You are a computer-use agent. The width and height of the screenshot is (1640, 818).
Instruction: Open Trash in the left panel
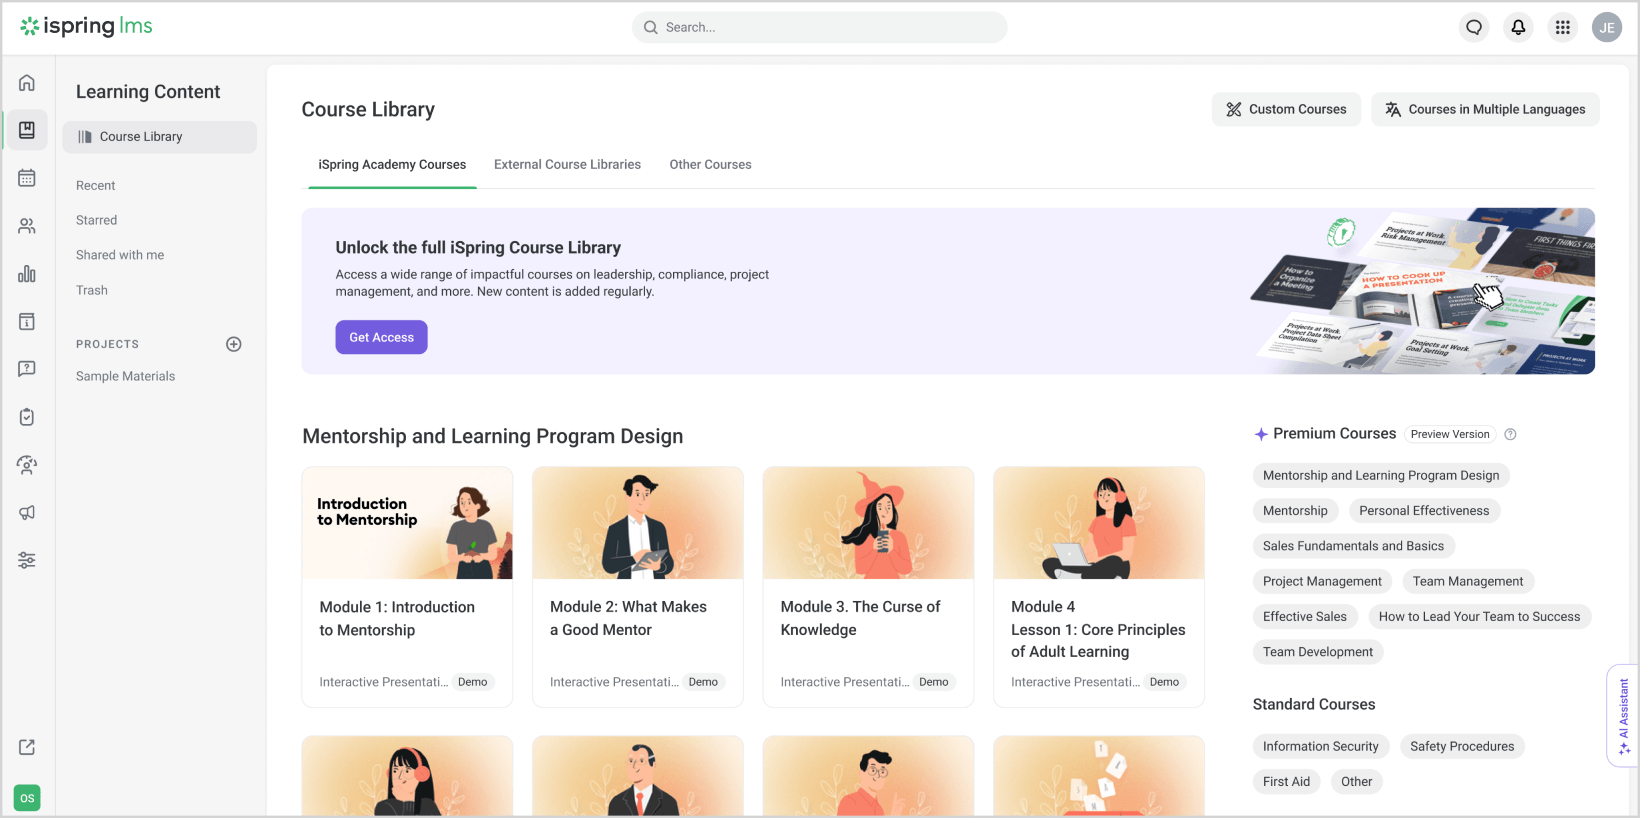[92, 290]
